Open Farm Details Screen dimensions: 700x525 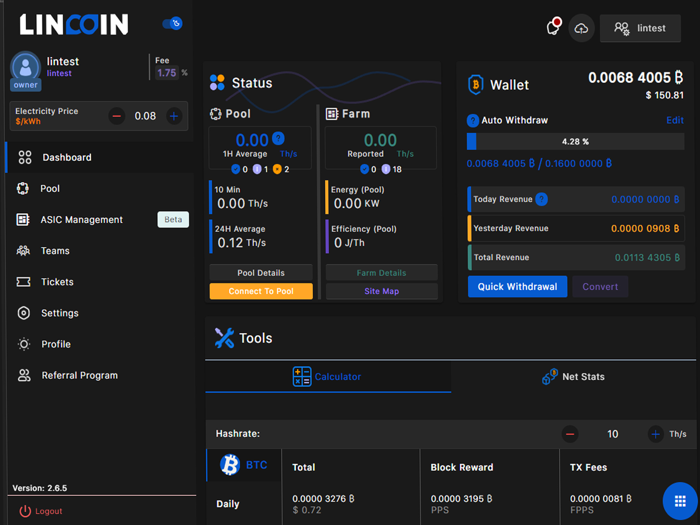tap(382, 273)
